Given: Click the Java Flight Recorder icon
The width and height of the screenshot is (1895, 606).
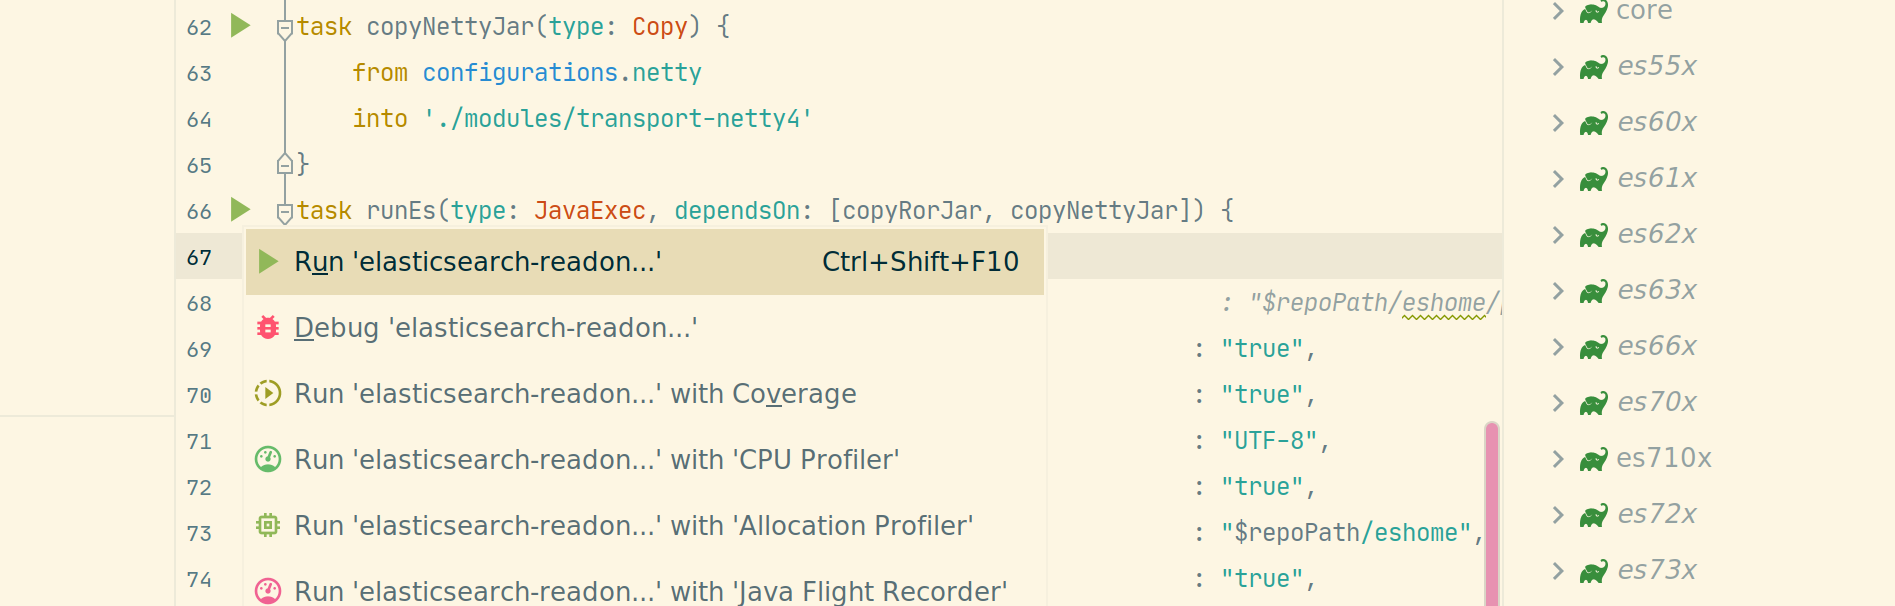Looking at the screenshot, I should coord(268,591).
